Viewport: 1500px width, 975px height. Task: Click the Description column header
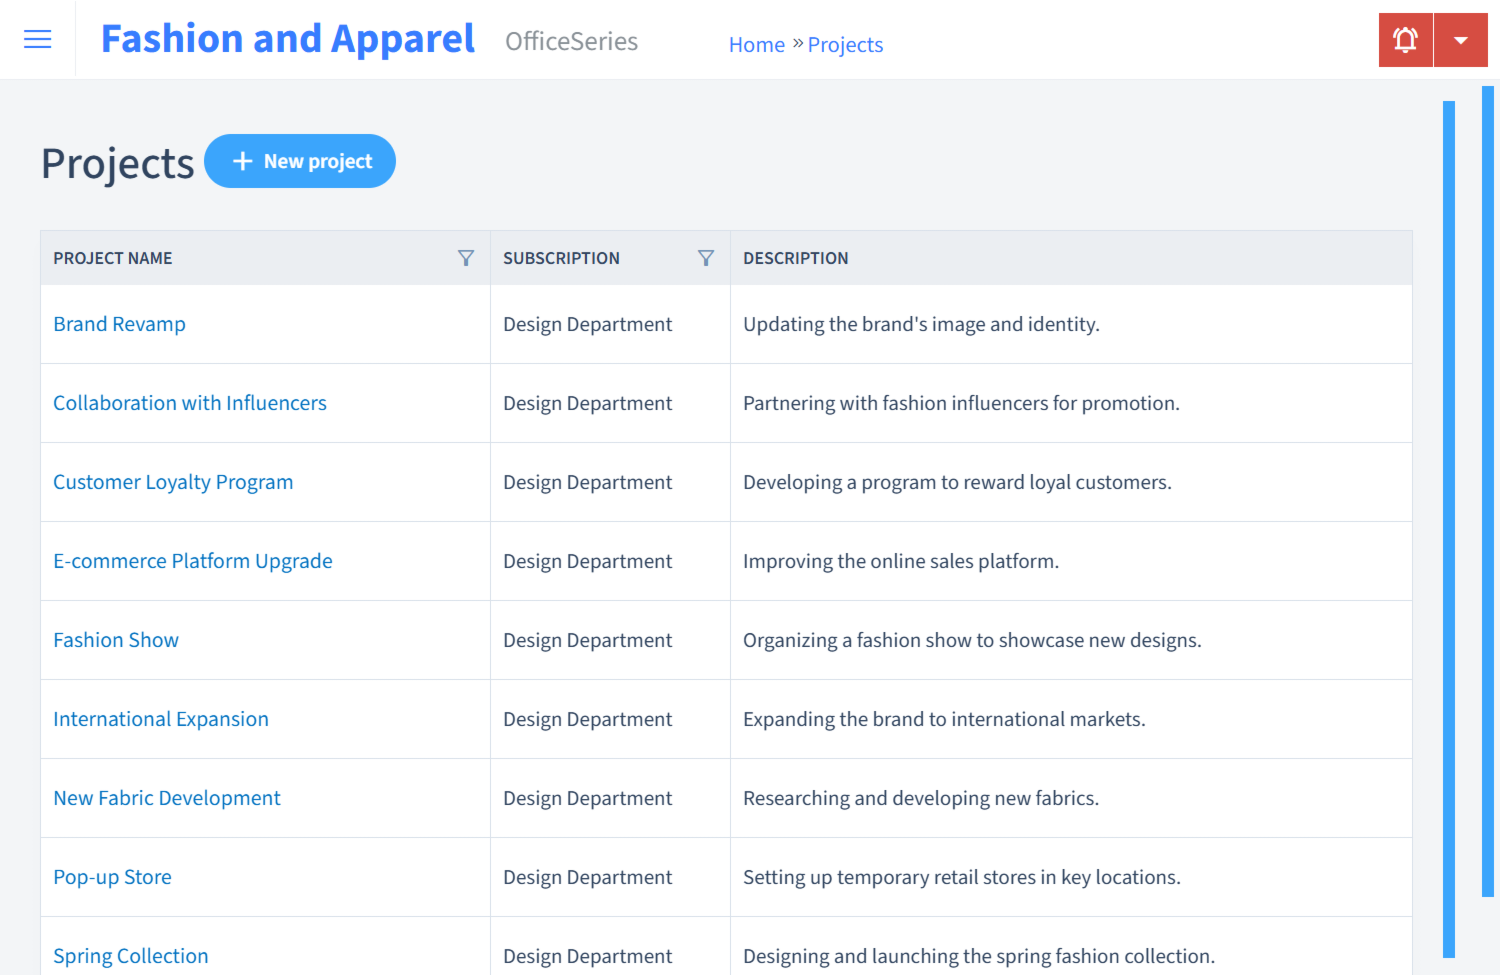(796, 257)
